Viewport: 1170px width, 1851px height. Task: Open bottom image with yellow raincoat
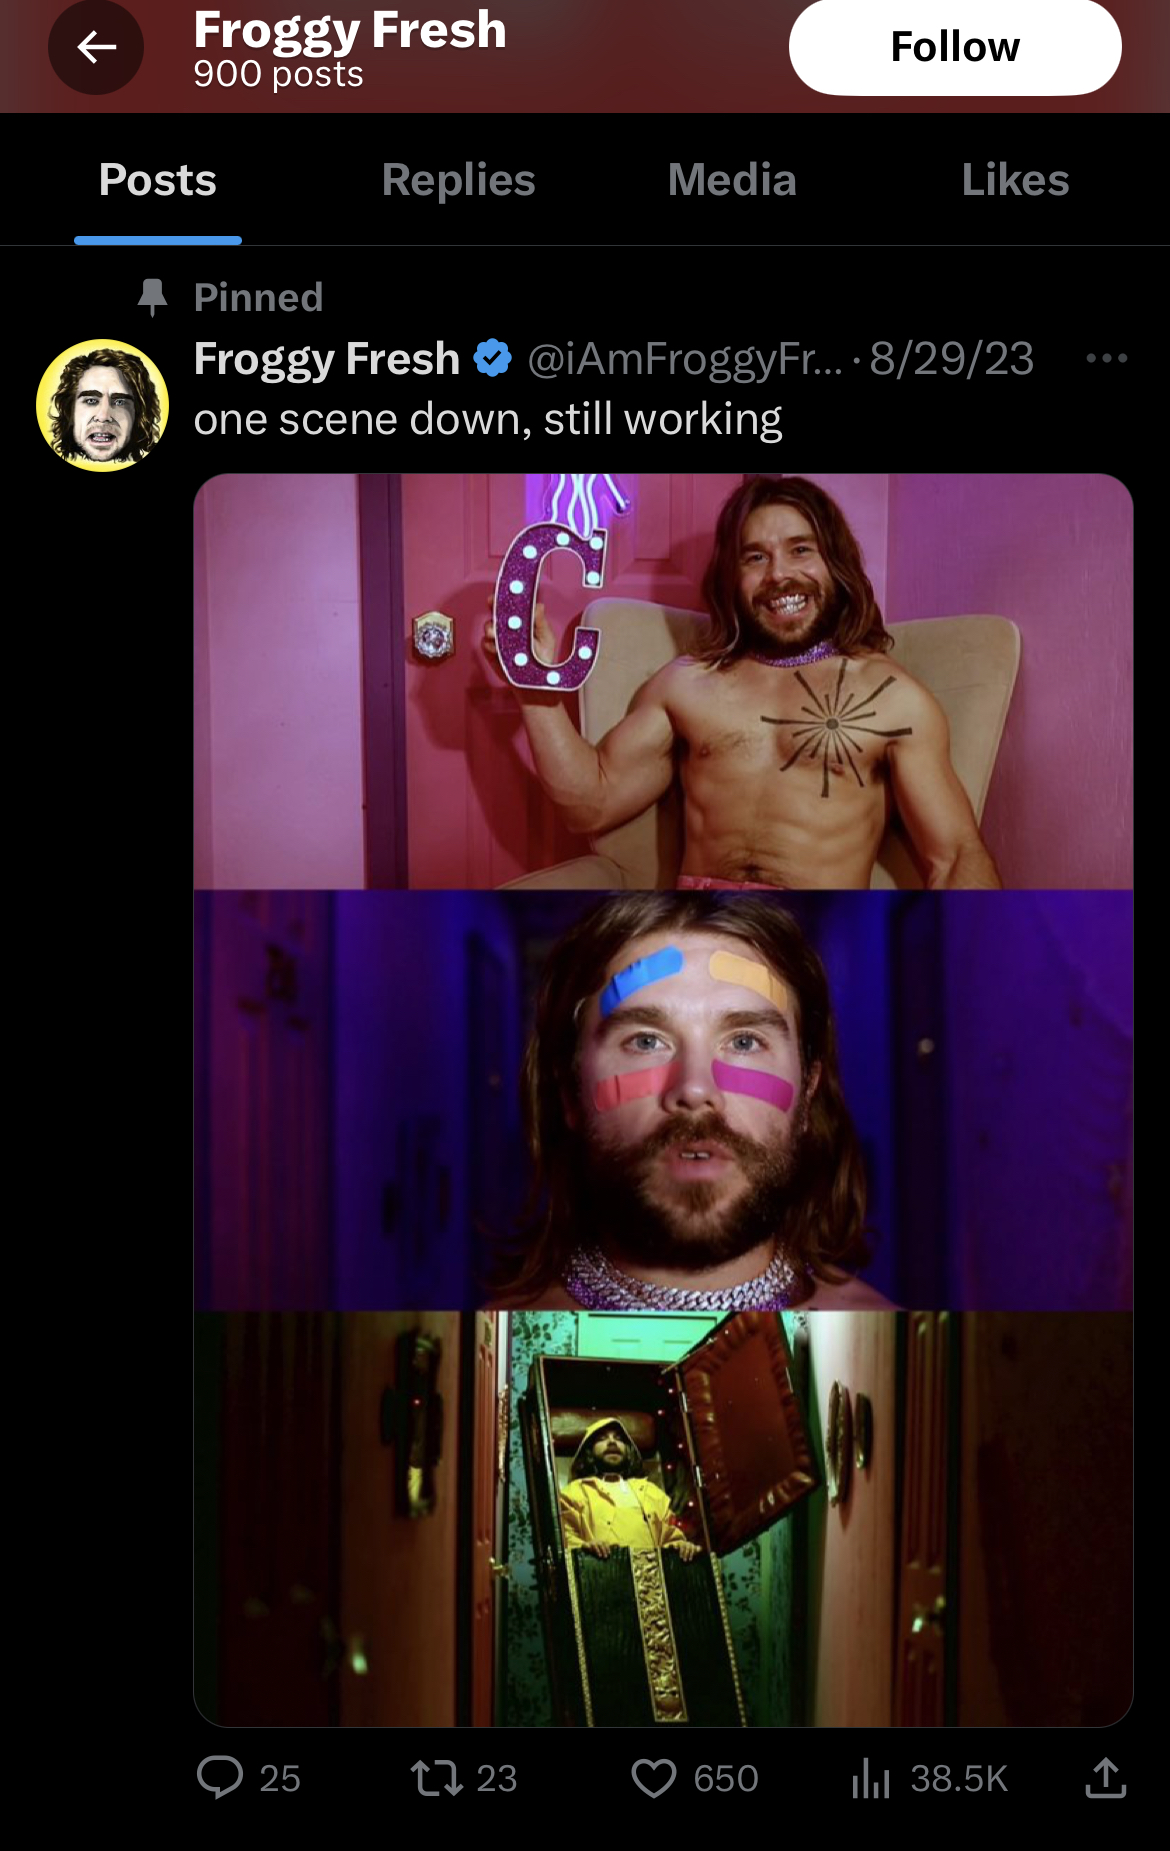[663, 1518]
